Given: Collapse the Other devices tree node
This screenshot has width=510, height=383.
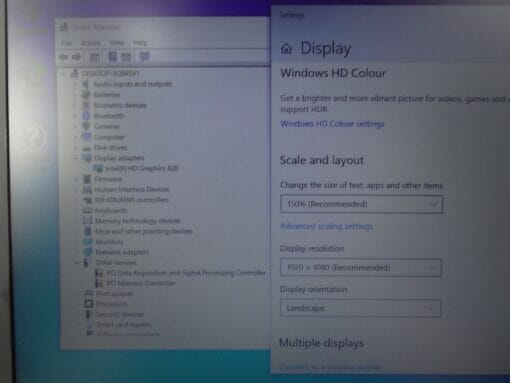Looking at the screenshot, I should [77, 263].
